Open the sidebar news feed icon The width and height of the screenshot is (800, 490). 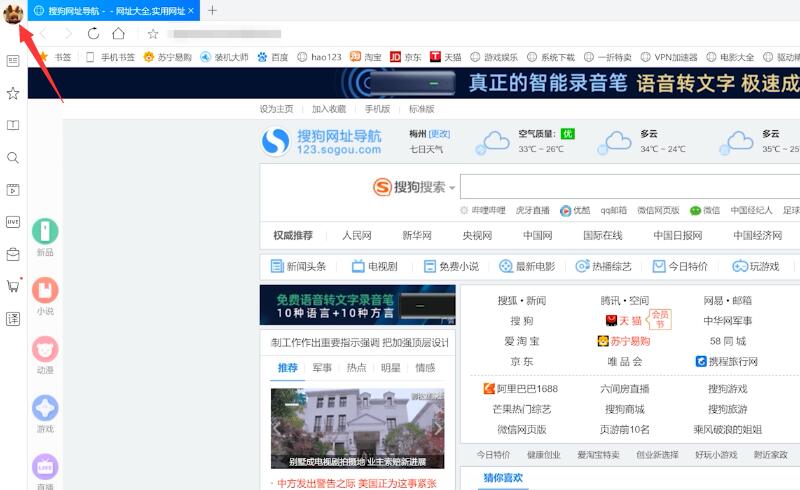click(x=13, y=61)
